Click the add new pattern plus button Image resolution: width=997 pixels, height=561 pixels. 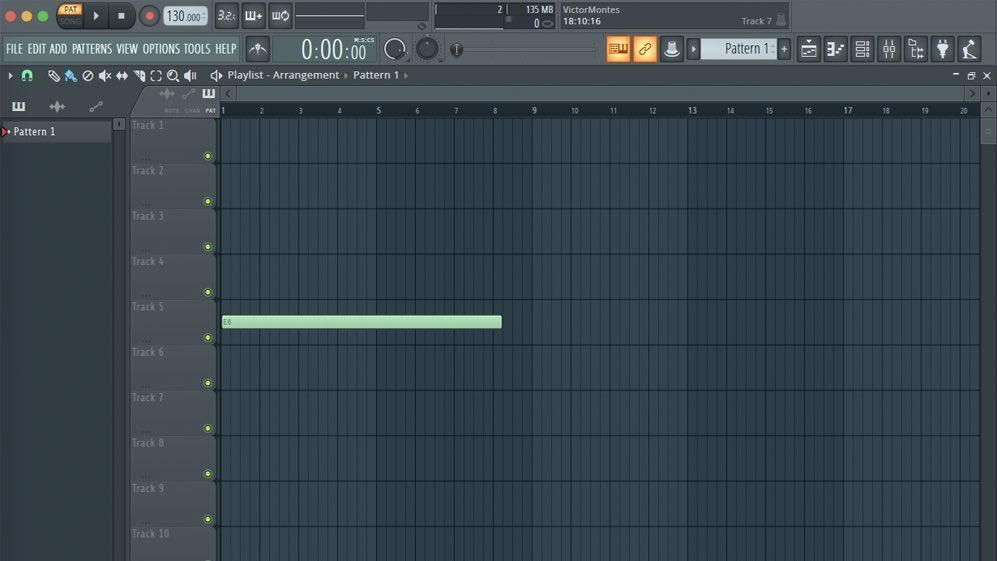pyautogui.click(x=784, y=49)
